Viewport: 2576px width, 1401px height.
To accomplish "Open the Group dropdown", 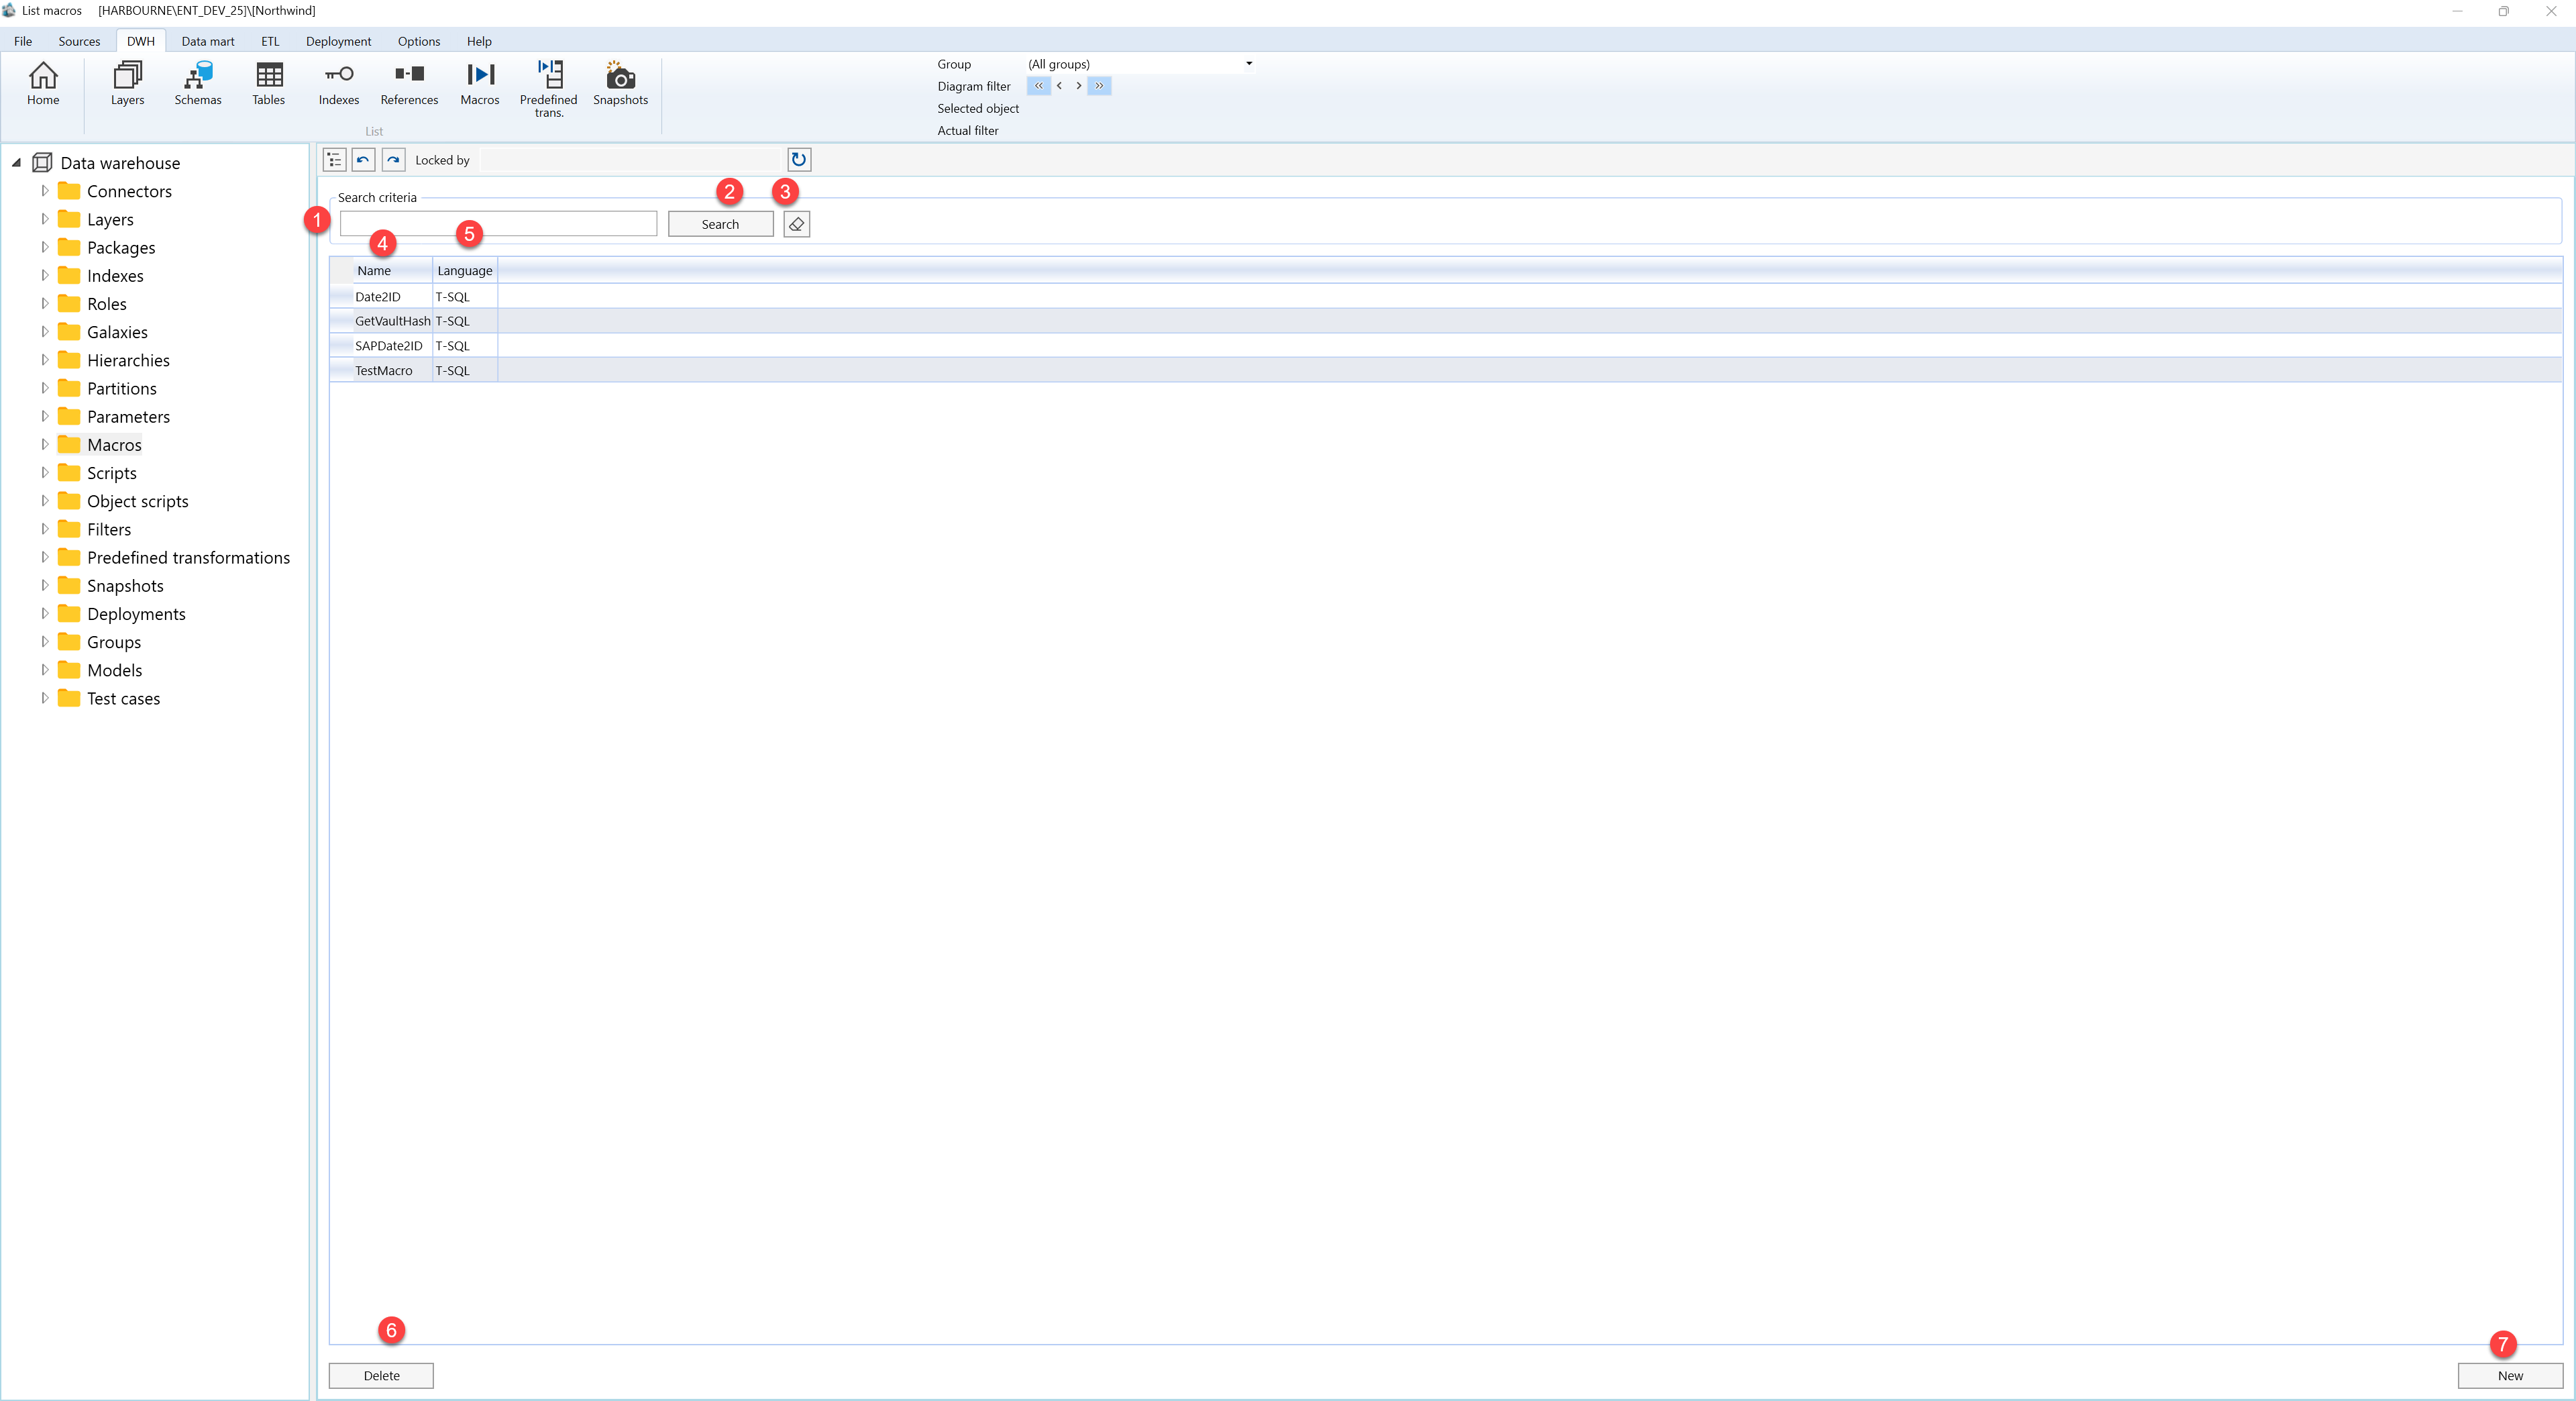I will pos(1248,64).
